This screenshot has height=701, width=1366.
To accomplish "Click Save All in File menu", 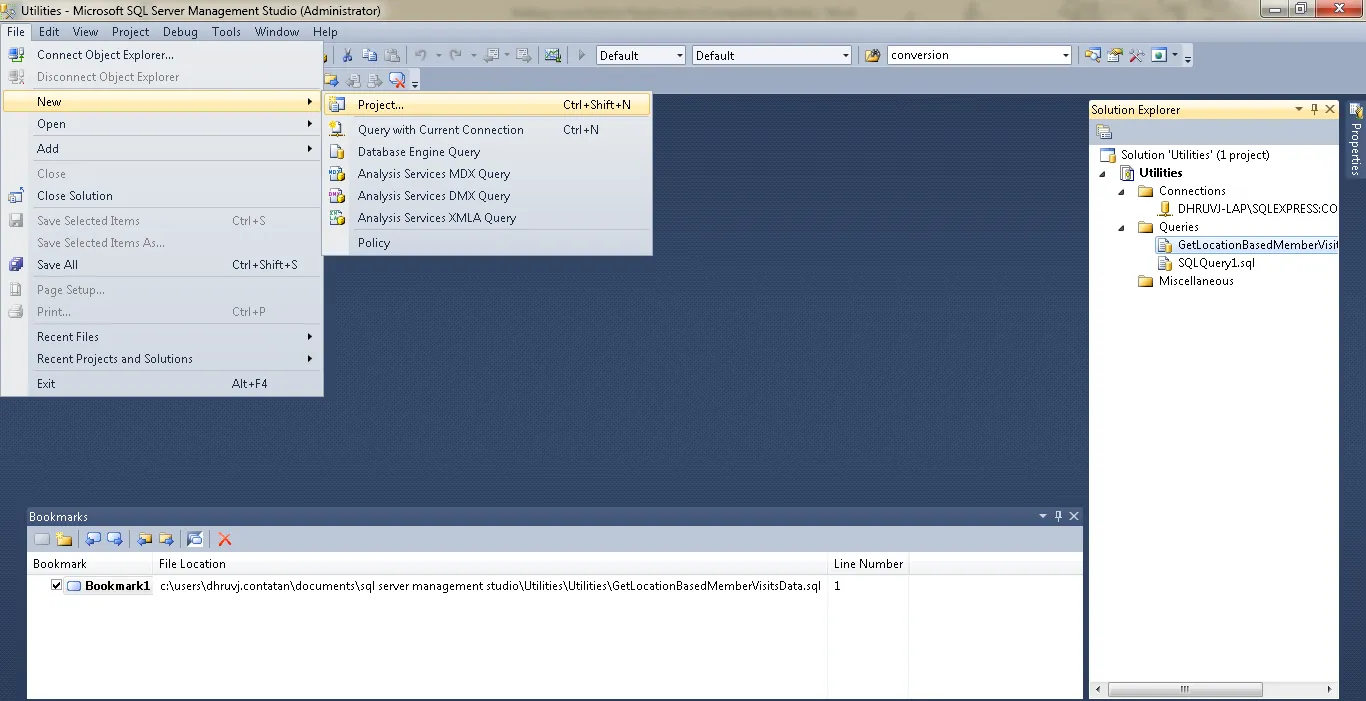I will (161, 265).
